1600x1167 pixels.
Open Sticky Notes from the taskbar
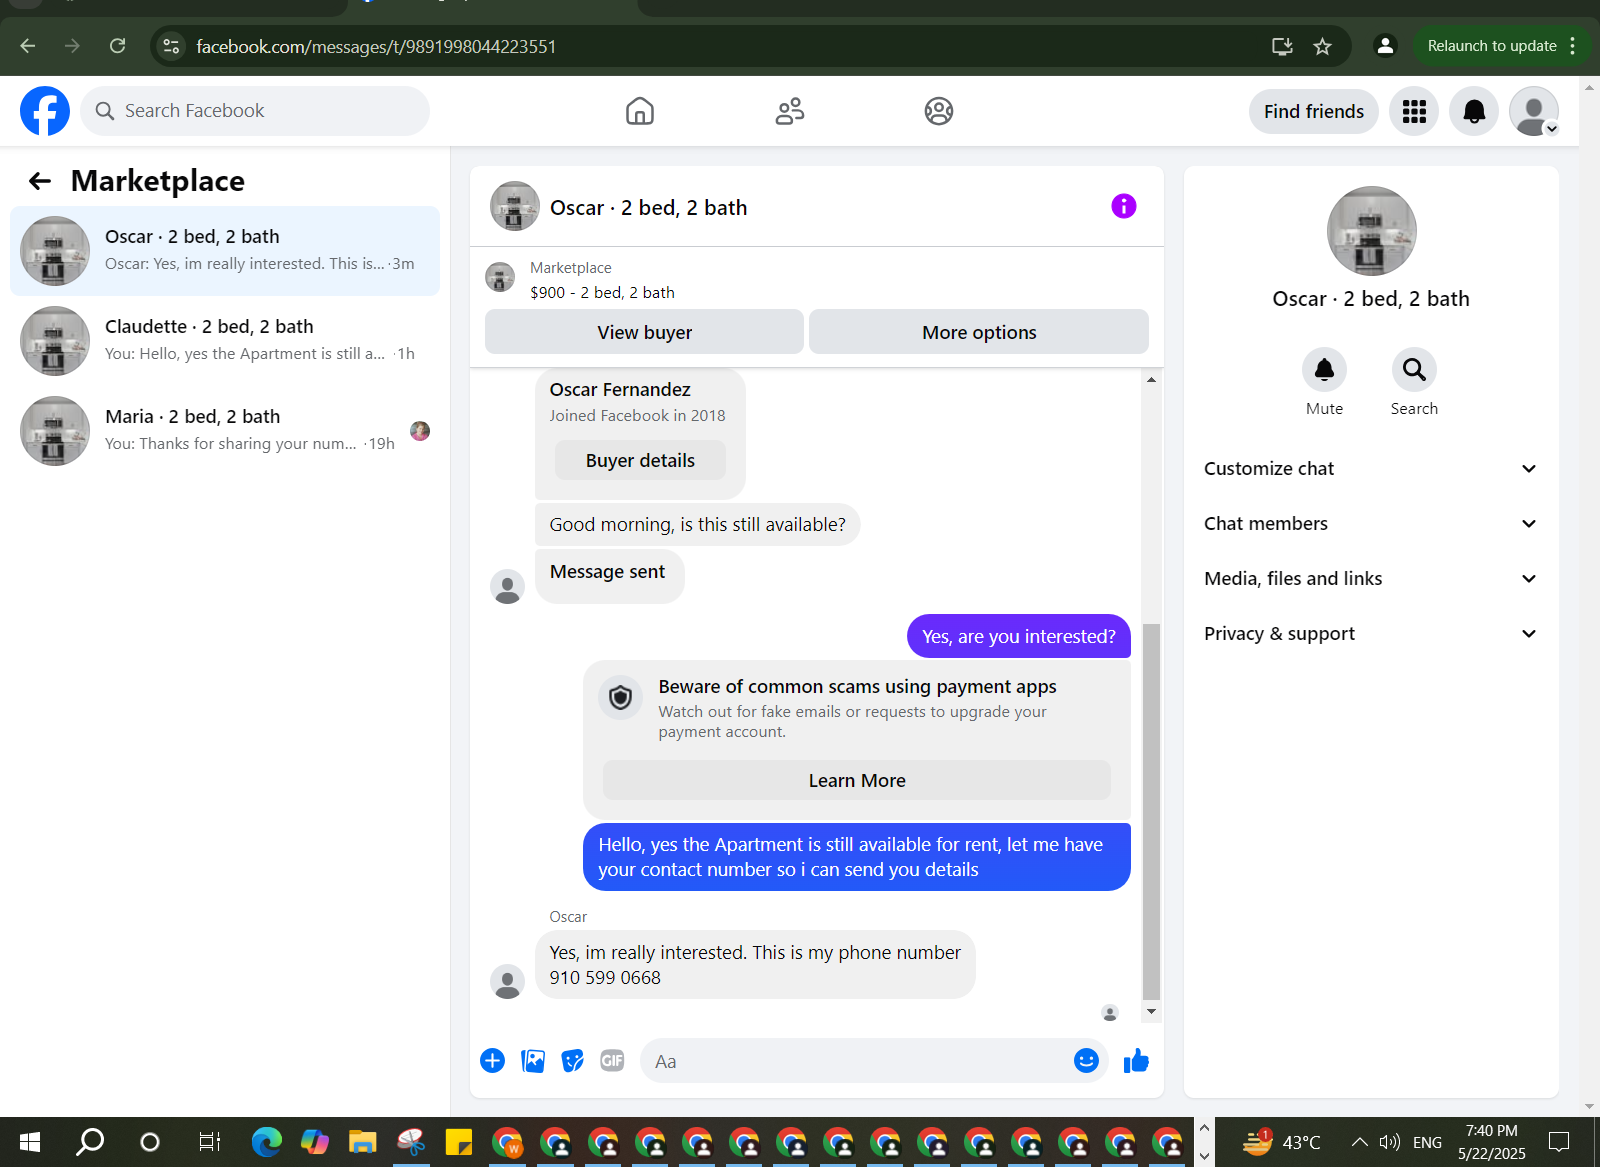point(459,1142)
